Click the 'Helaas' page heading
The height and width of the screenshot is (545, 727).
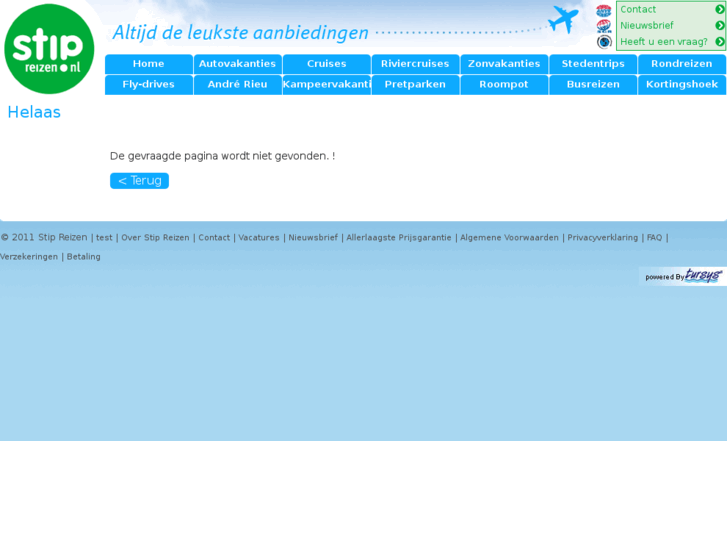click(34, 112)
